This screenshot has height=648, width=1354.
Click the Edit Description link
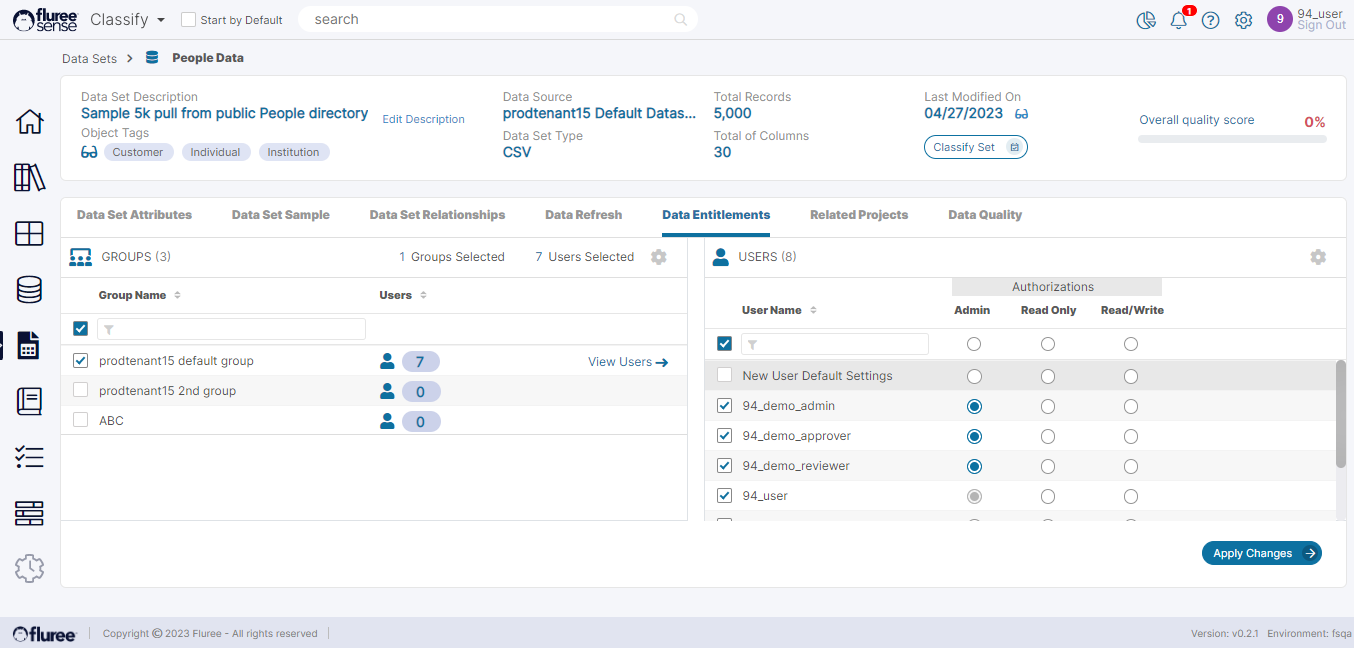[423, 119]
